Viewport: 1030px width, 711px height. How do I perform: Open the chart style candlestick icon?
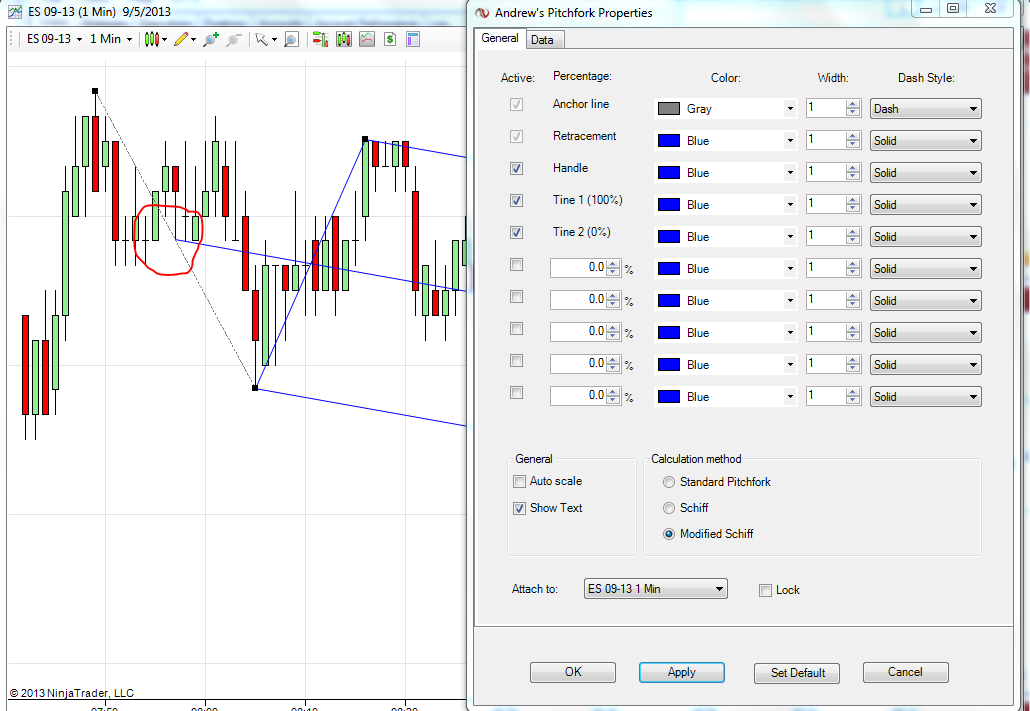tap(152, 39)
